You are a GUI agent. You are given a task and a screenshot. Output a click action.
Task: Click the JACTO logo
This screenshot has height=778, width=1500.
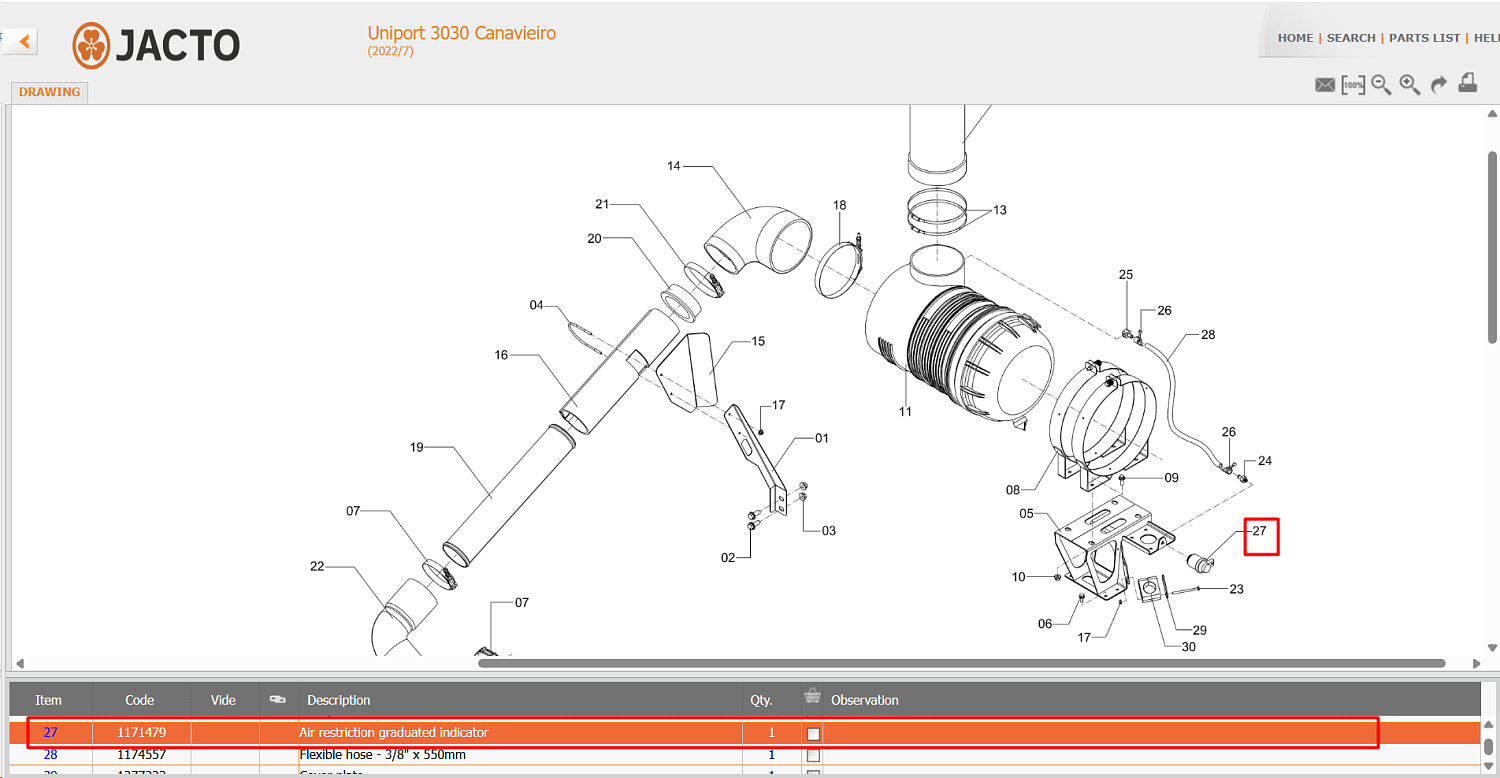[156, 45]
